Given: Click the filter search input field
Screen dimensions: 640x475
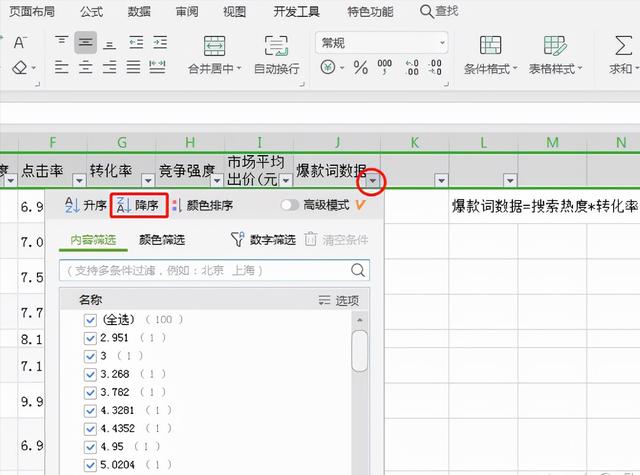Looking at the screenshot, I should [214, 270].
